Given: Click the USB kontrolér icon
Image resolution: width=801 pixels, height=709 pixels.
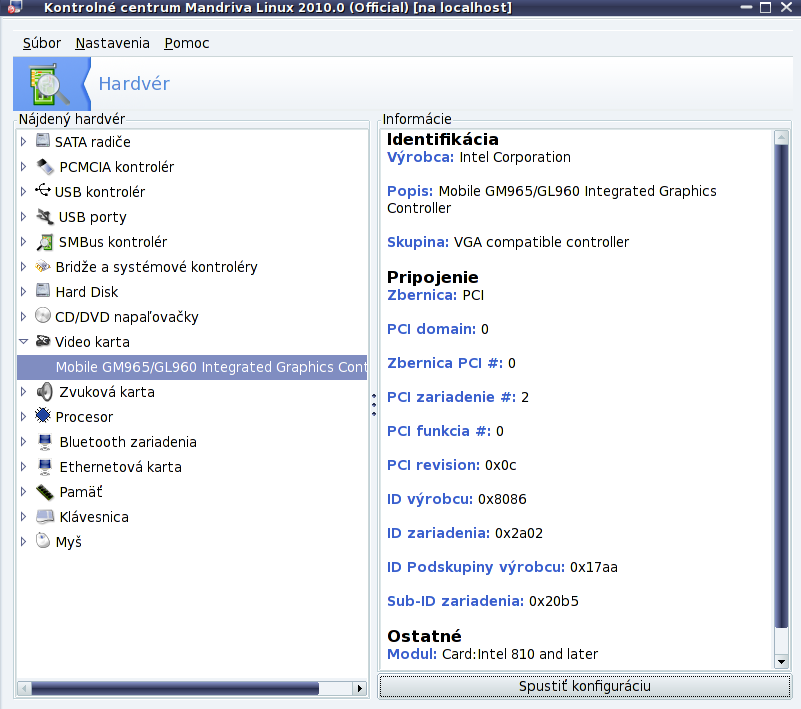Looking at the screenshot, I should click(x=43, y=191).
